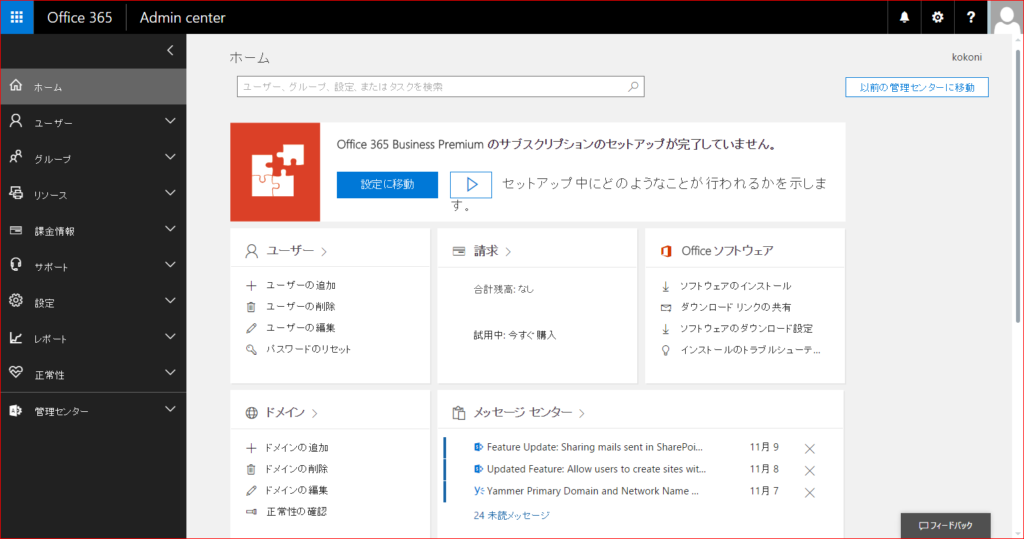Expand the 管理センター sidebar section
1024x539 pixels.
[170, 410]
